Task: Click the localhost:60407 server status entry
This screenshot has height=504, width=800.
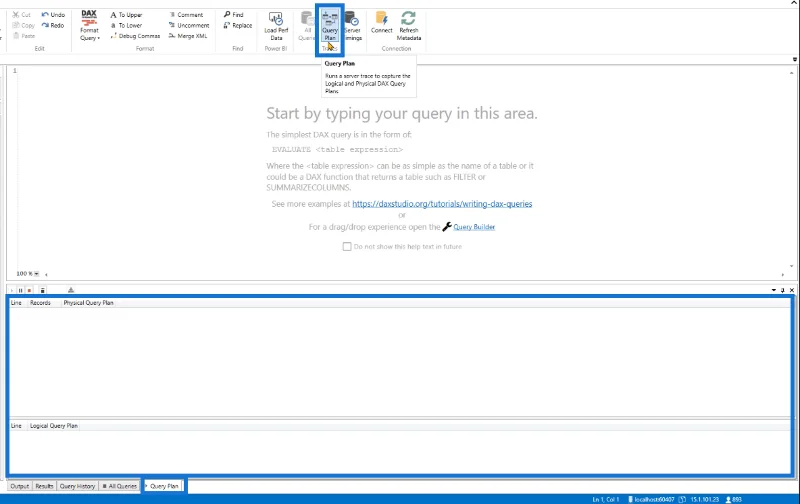Action: (651, 499)
